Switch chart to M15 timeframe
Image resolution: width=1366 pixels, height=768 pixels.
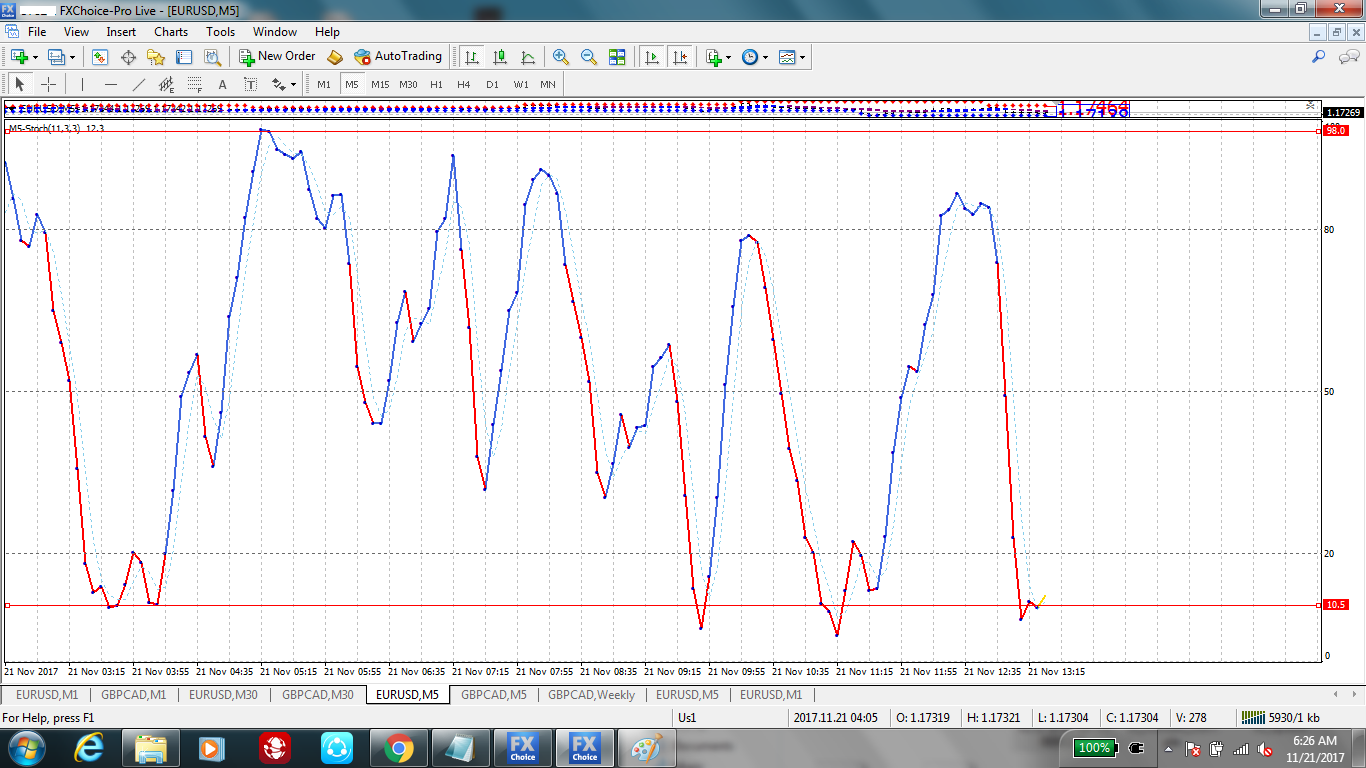pos(380,85)
